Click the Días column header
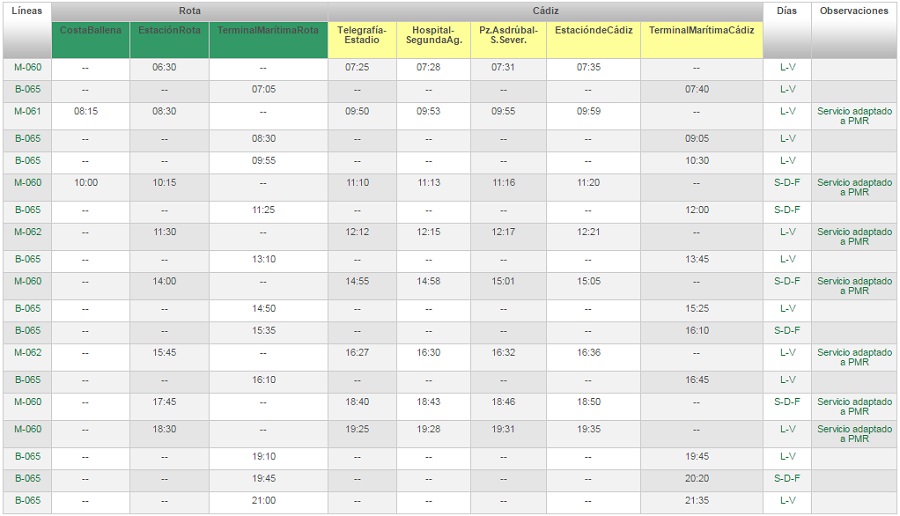Screen dimensions: 900x516 pos(787,11)
